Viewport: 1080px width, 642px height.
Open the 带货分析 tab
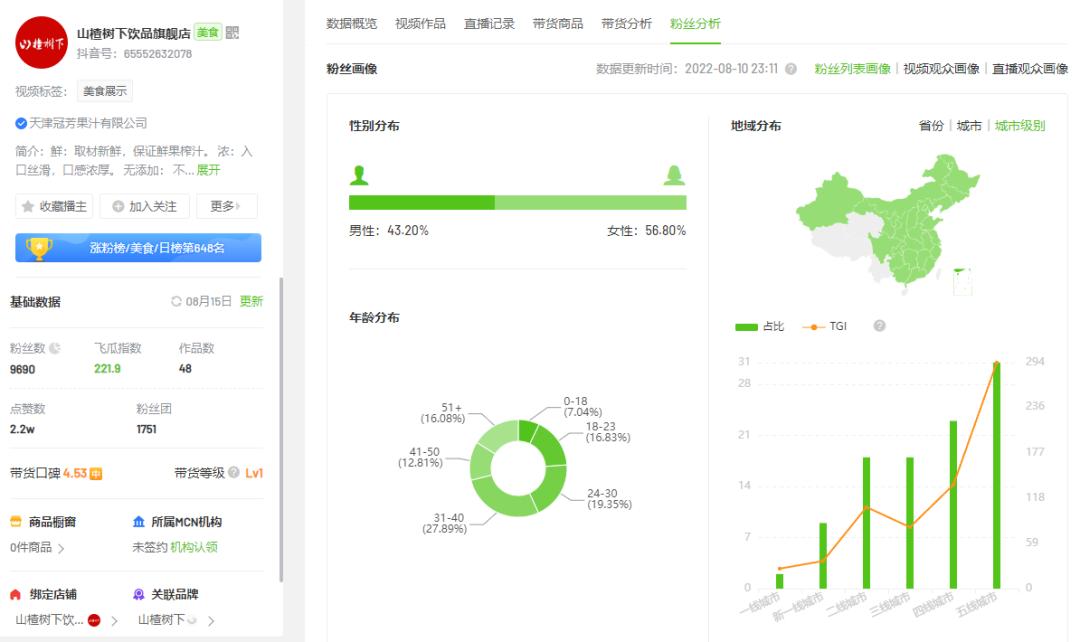[x=631, y=23]
